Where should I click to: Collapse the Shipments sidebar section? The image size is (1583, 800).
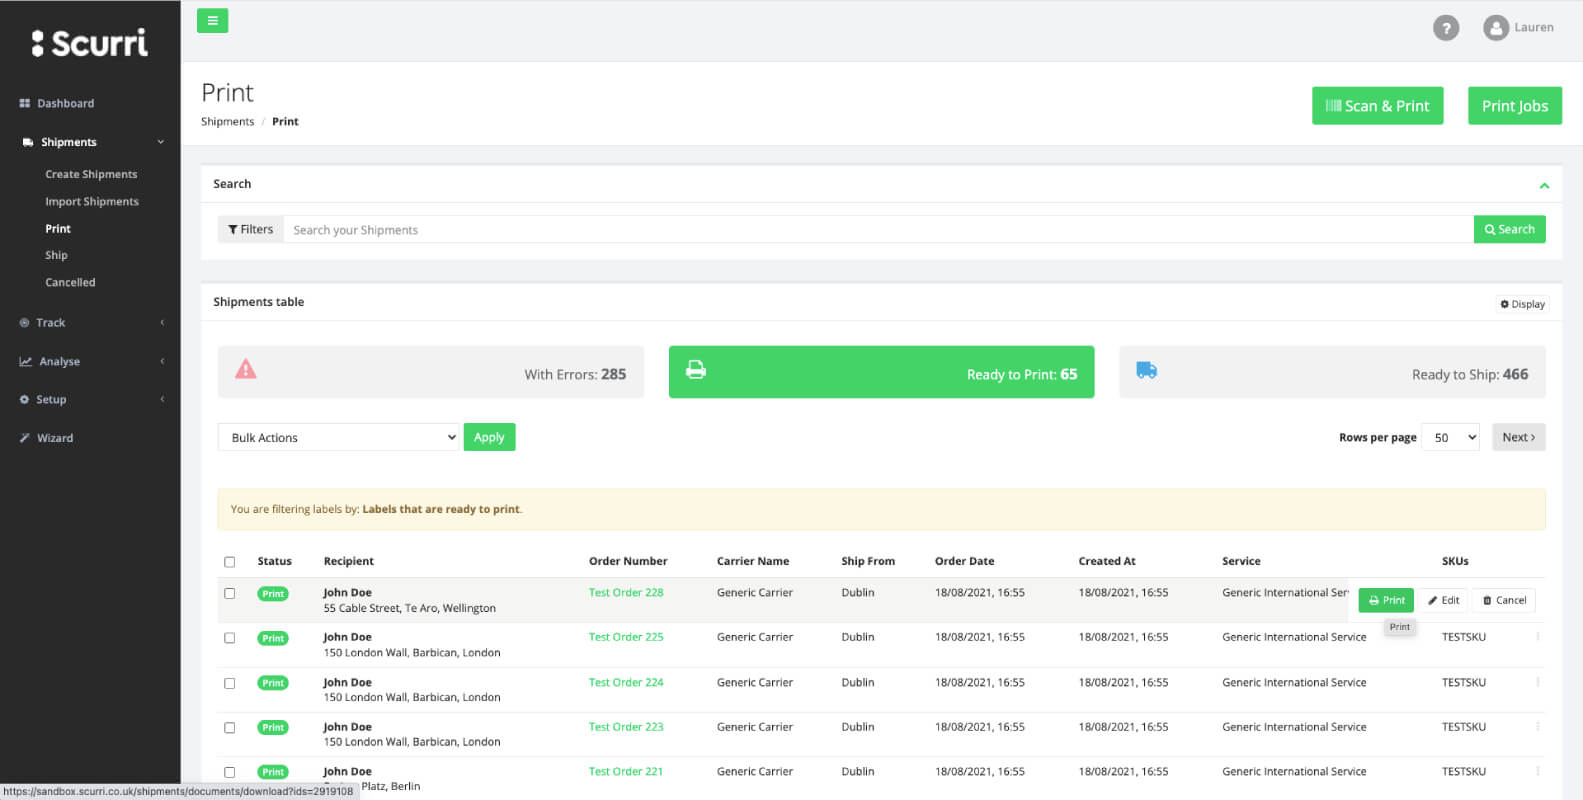pyautogui.click(x=161, y=142)
